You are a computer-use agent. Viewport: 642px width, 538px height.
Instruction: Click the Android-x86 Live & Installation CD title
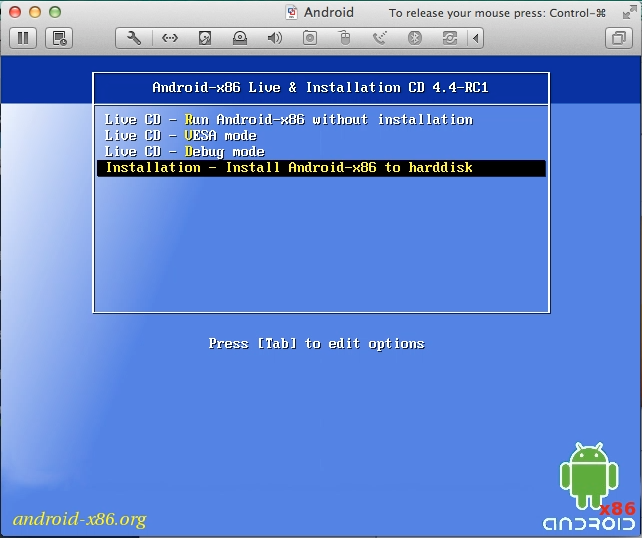tap(321, 87)
